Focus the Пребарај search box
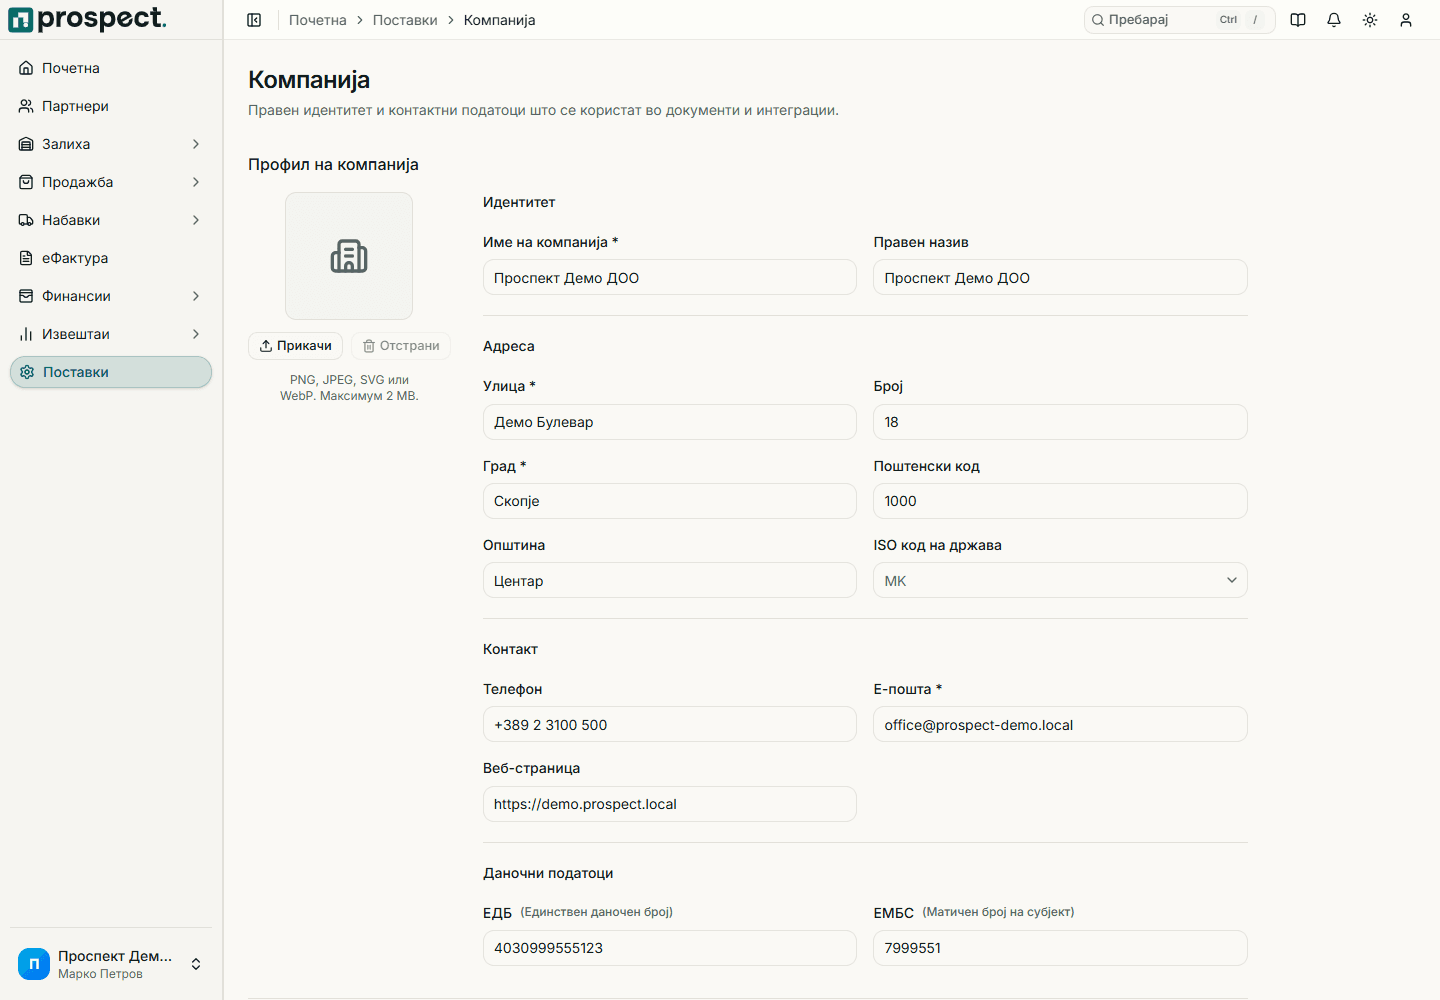Screen dimensions: 1440x1000 tap(1179, 20)
